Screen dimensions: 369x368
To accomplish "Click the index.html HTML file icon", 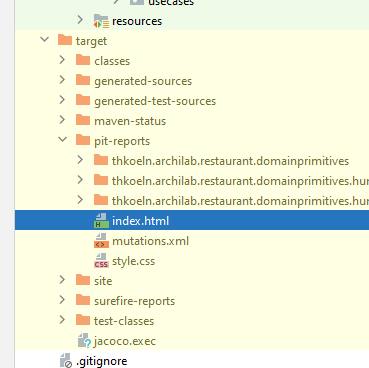I will pos(101,221).
